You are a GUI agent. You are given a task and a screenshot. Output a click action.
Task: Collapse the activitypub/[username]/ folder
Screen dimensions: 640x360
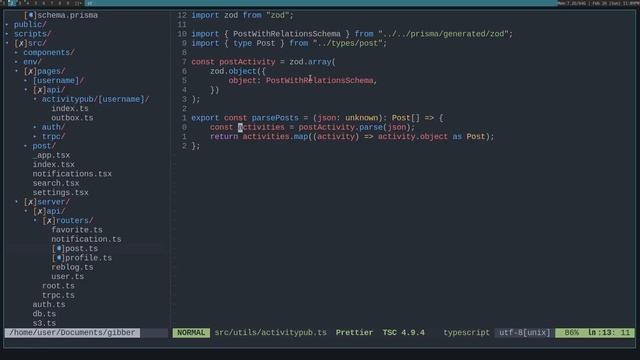[x=95, y=99]
